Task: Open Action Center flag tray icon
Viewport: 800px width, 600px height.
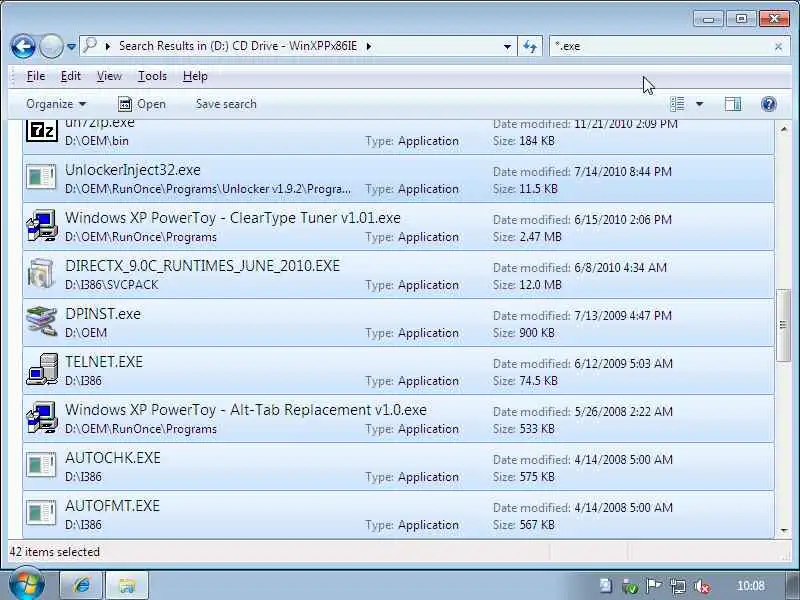Action: [x=654, y=586]
